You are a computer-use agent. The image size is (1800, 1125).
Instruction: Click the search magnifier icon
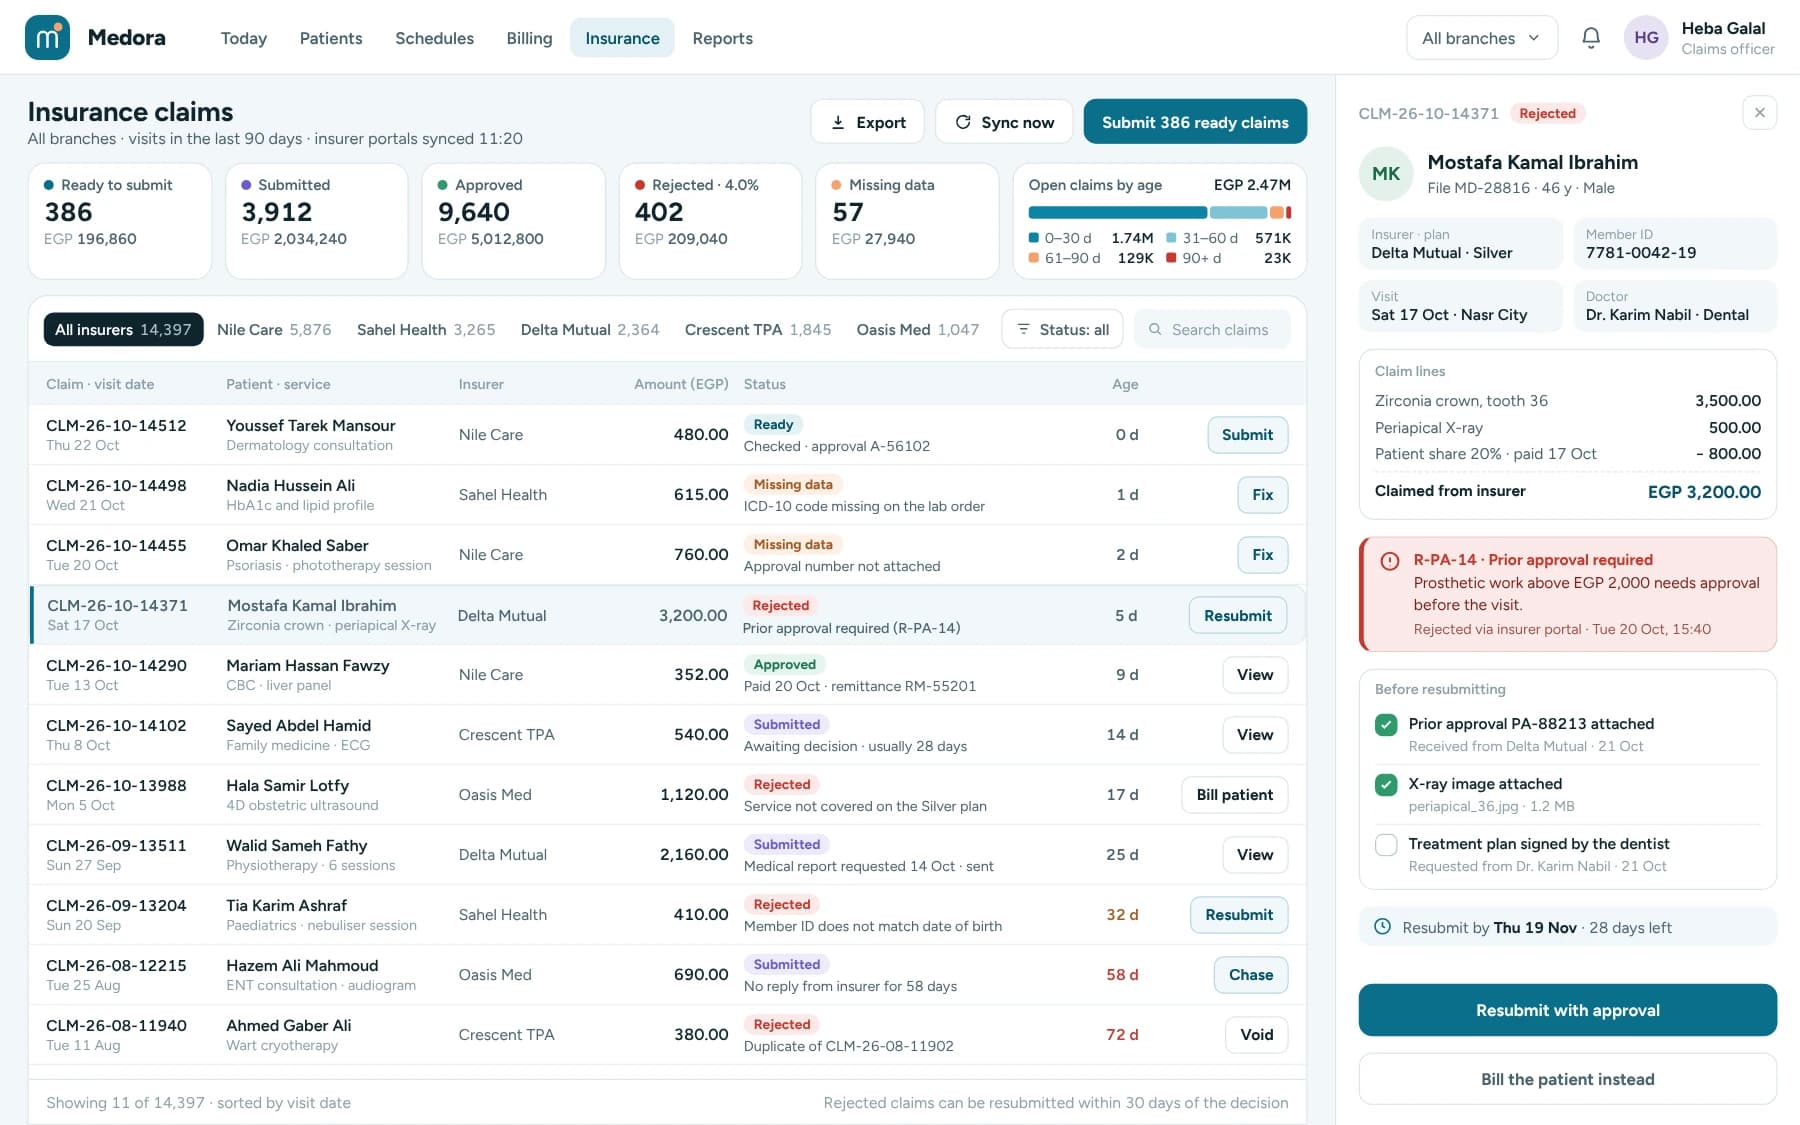(x=1155, y=329)
